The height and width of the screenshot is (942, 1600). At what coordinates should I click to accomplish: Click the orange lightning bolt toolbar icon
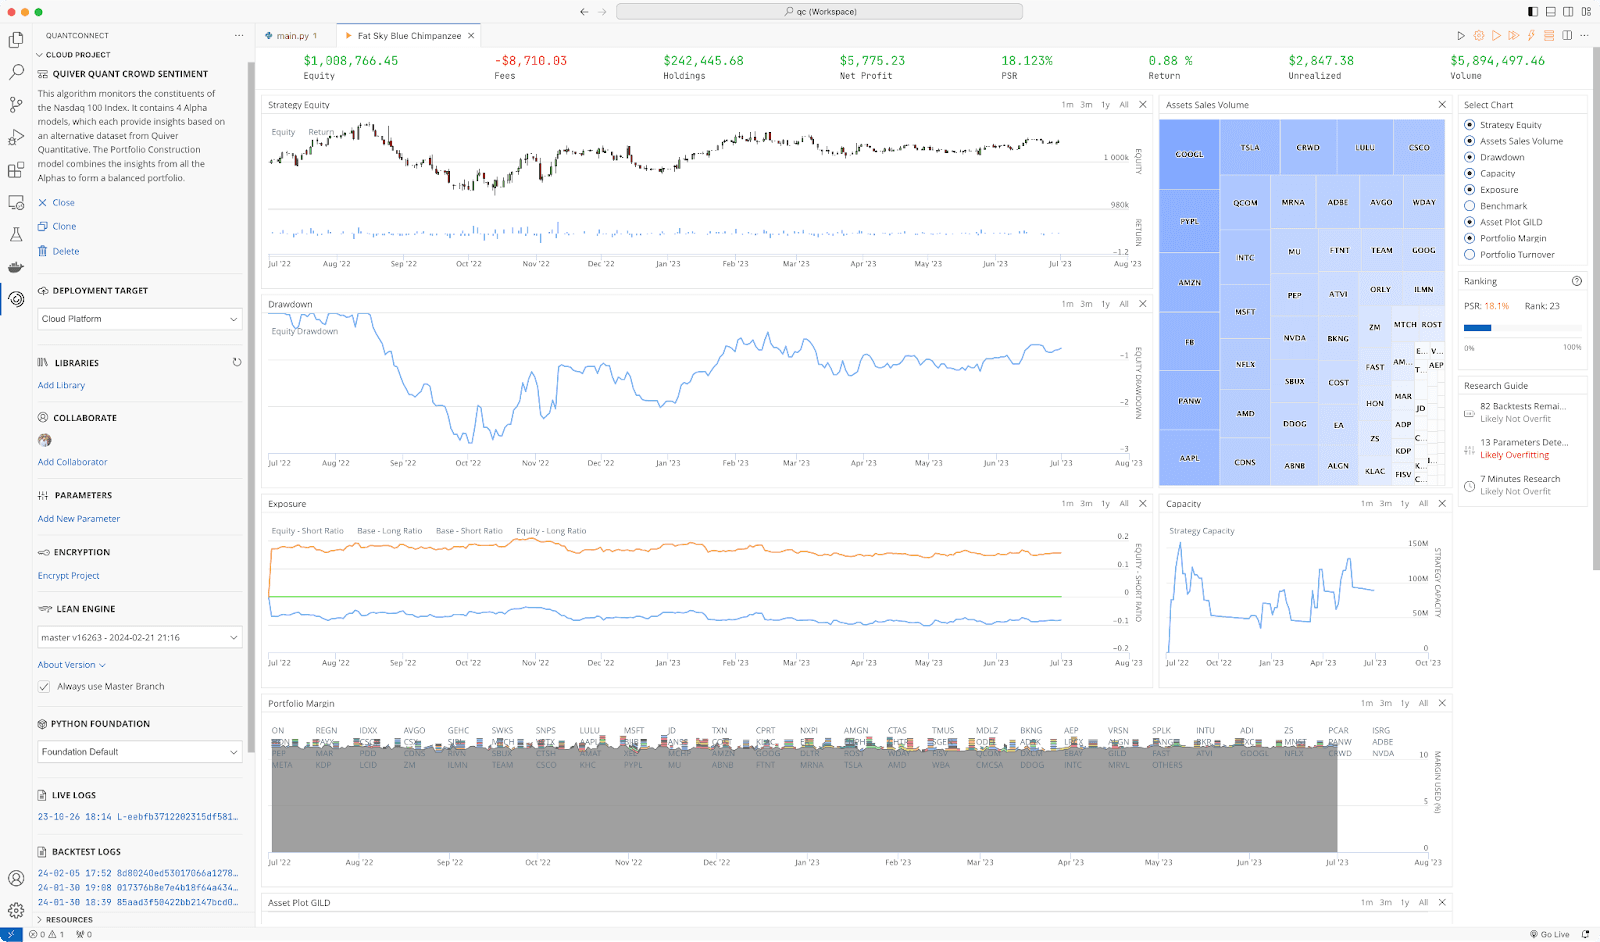click(x=1531, y=36)
